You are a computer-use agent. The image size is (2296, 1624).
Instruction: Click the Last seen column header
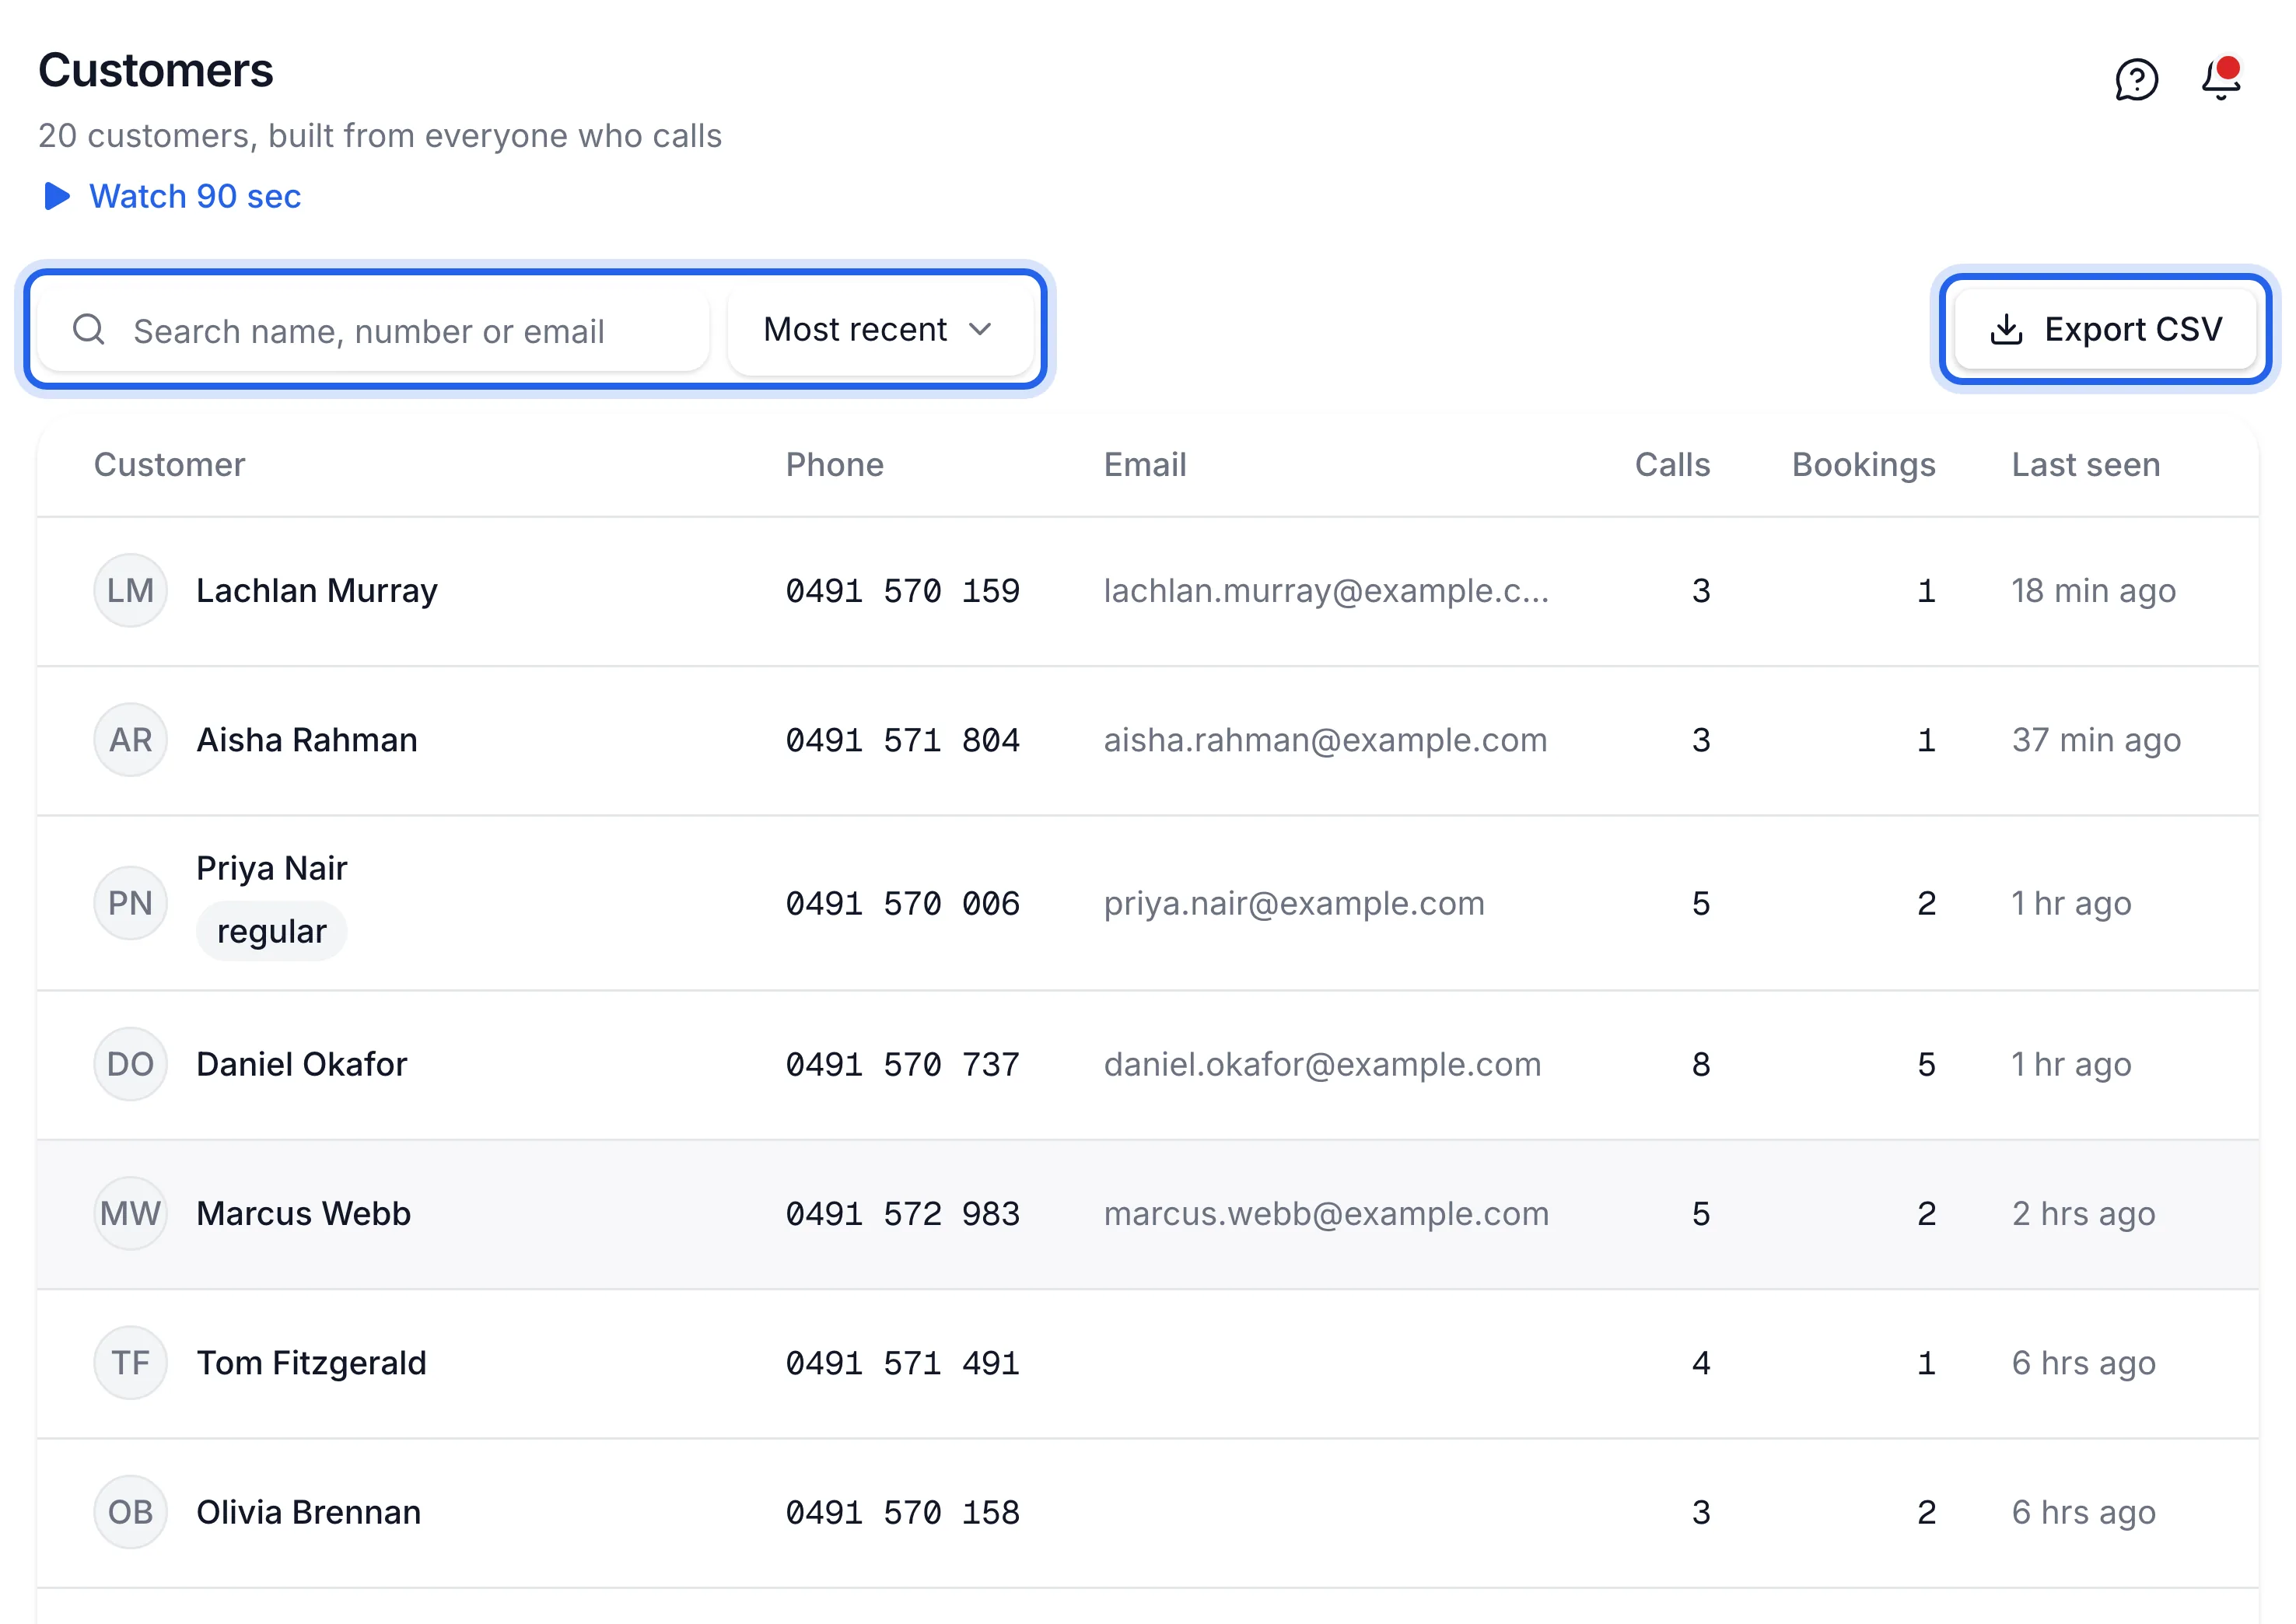pos(2086,465)
